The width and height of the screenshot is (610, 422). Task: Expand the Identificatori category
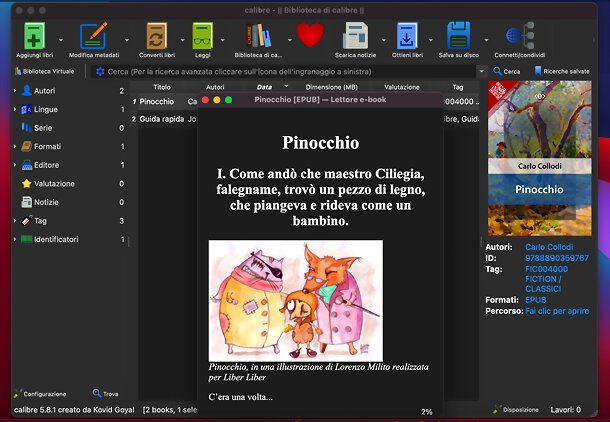pos(15,239)
